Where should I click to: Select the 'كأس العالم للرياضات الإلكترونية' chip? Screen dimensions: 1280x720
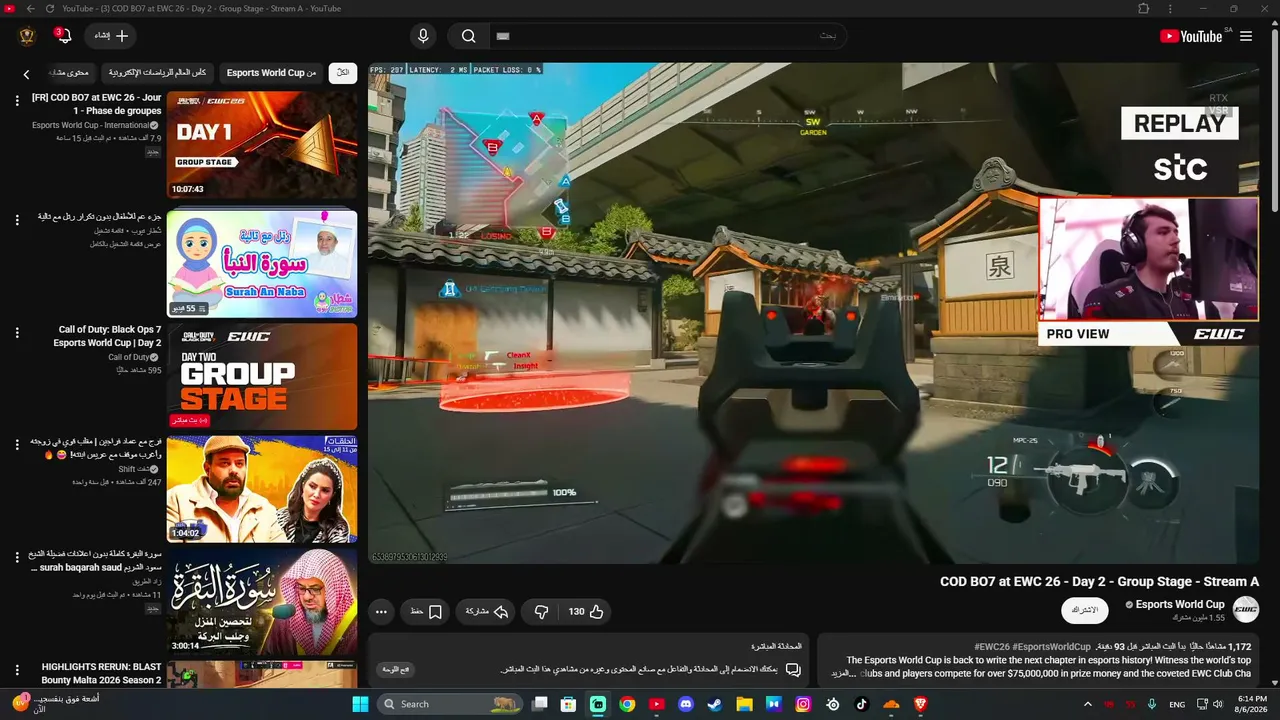158,73
